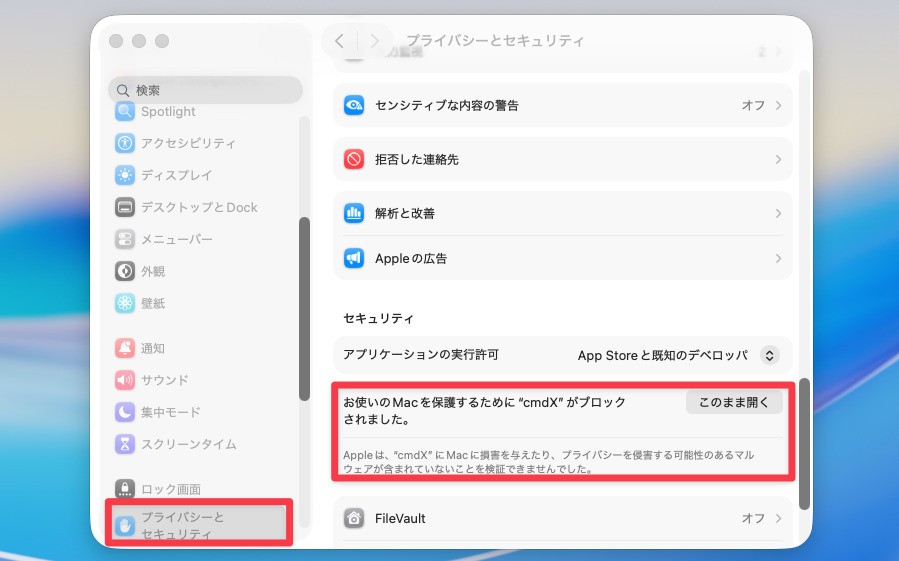Viewport: 899px width, 561px height.
Task: Select スクリーンタイム in the sidebar
Action: coord(204,444)
